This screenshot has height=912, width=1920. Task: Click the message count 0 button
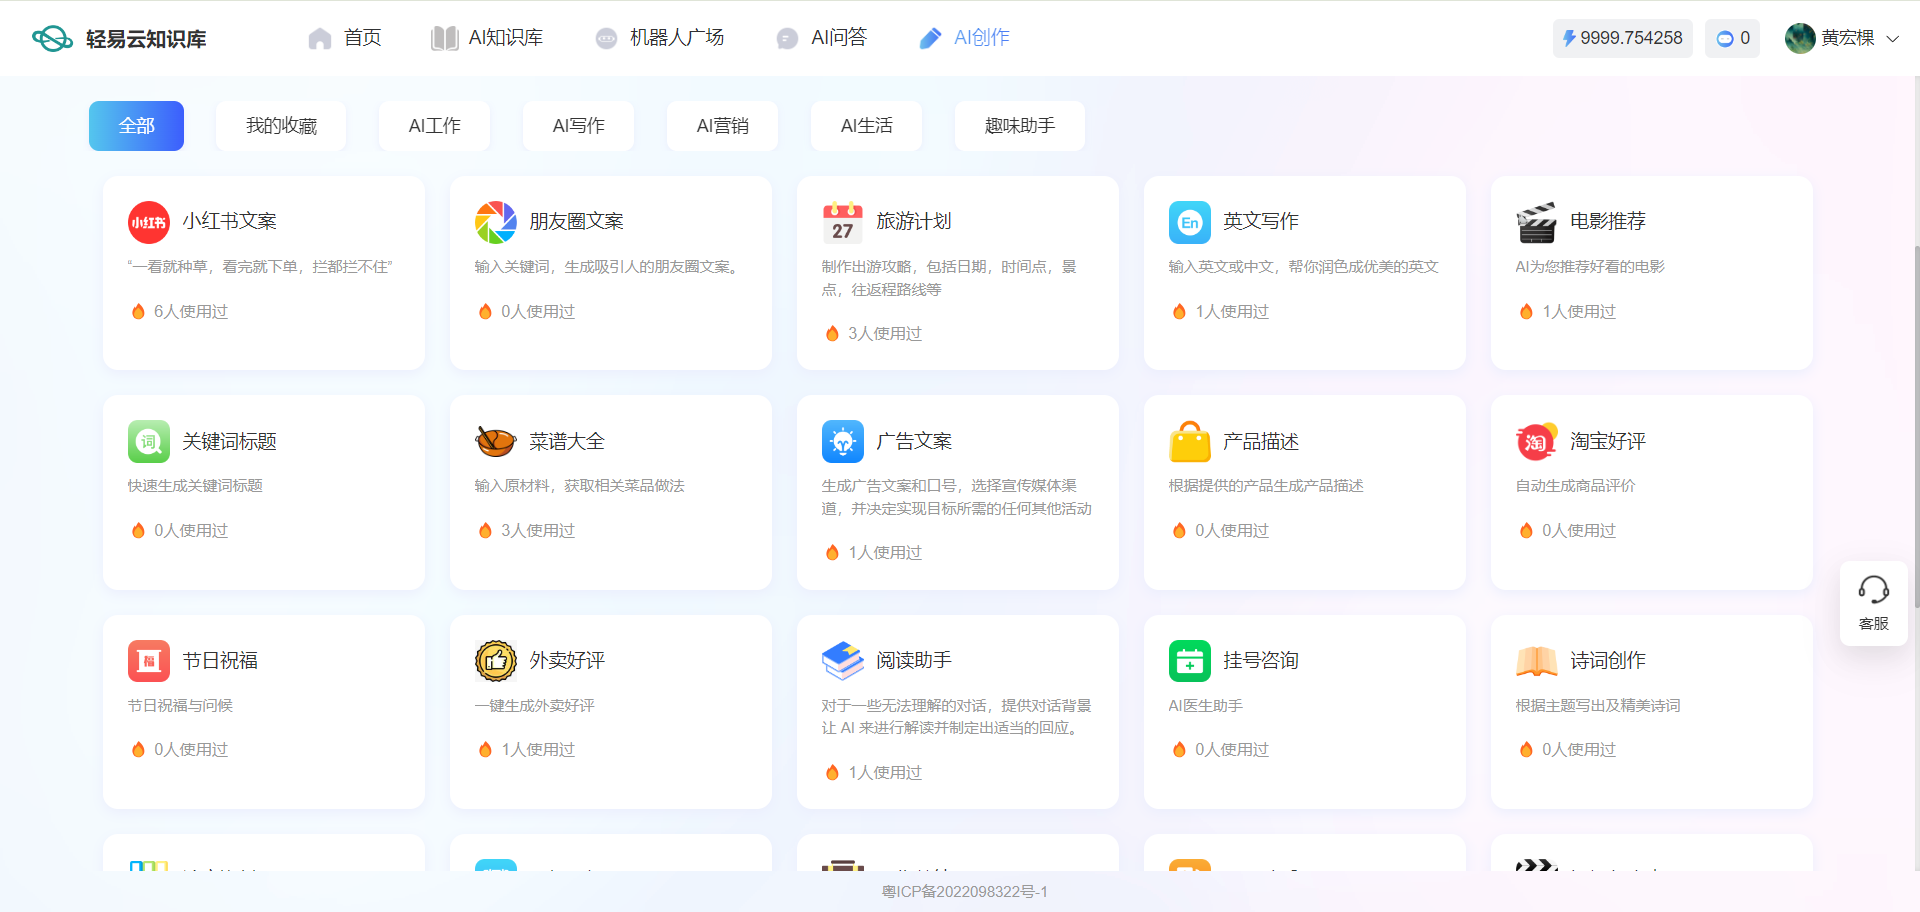(1732, 38)
